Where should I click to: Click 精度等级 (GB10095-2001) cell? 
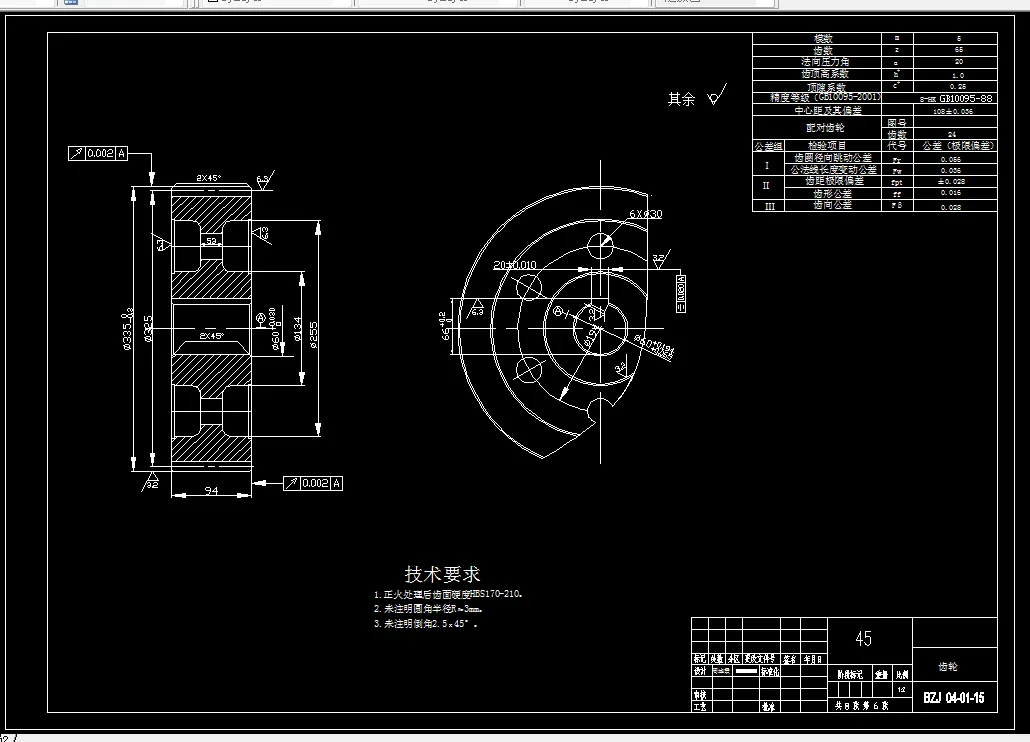pos(817,98)
